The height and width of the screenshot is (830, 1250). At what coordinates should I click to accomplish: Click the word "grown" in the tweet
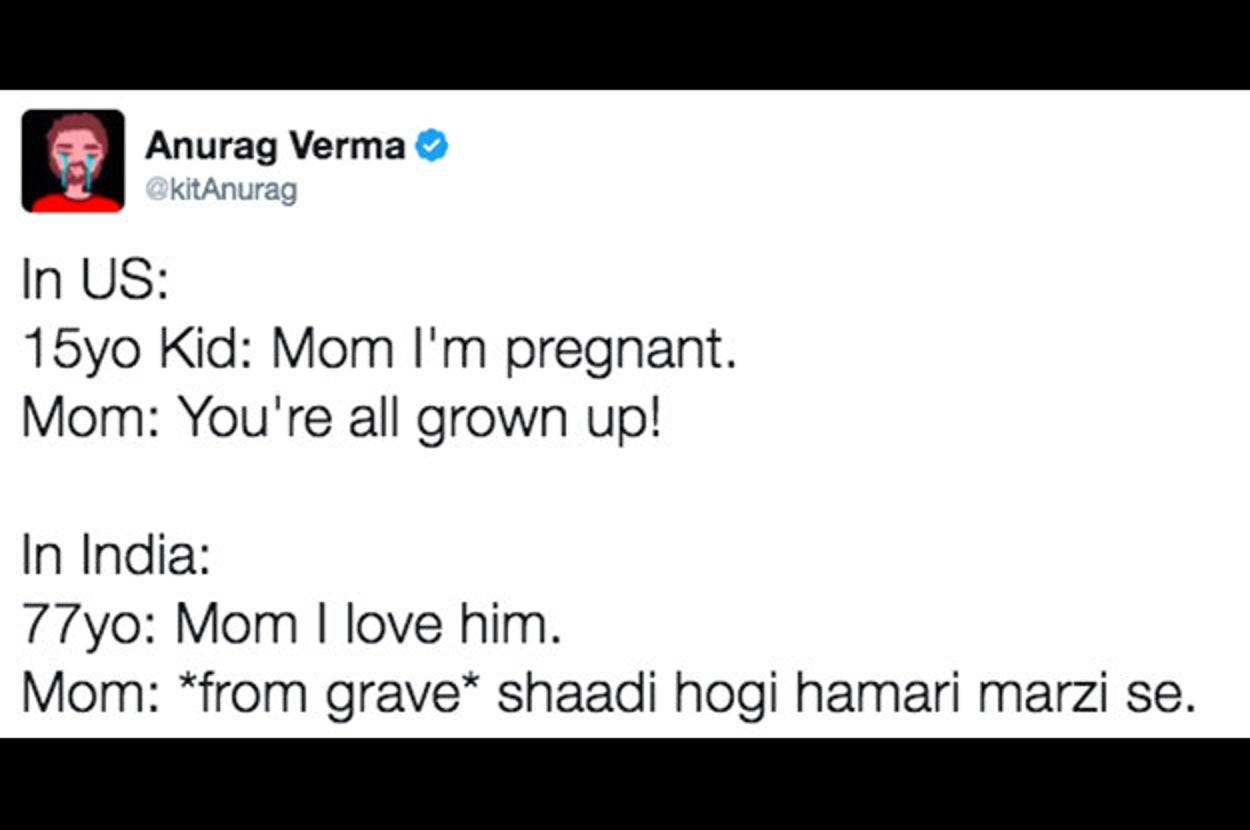pos(476,420)
